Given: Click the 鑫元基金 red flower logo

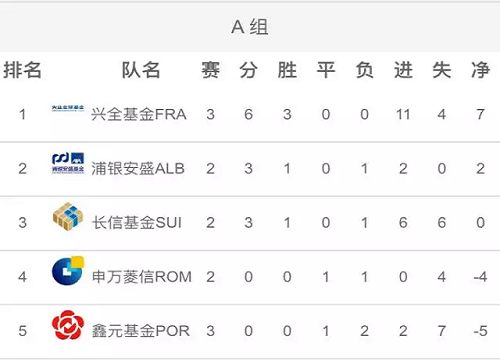Looking at the screenshot, I should [x=68, y=325].
